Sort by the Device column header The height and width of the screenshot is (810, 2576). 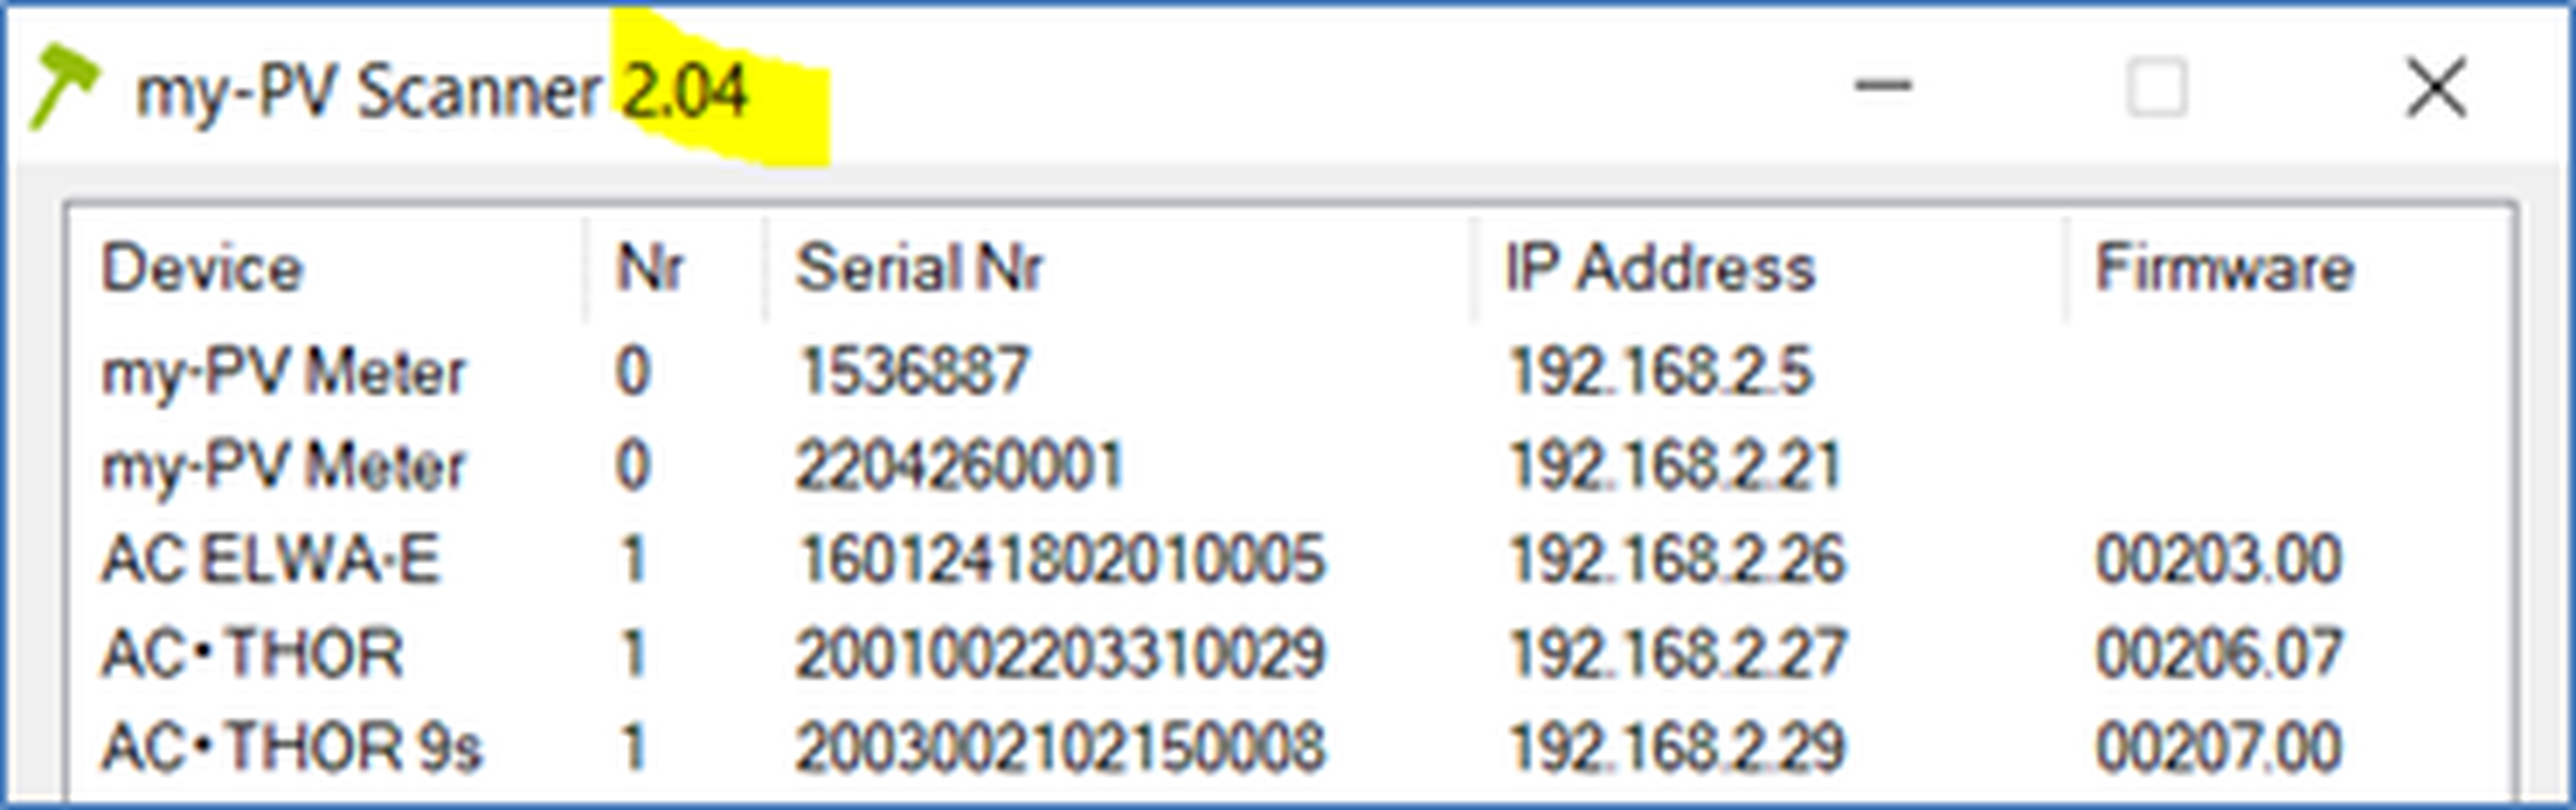coord(202,269)
